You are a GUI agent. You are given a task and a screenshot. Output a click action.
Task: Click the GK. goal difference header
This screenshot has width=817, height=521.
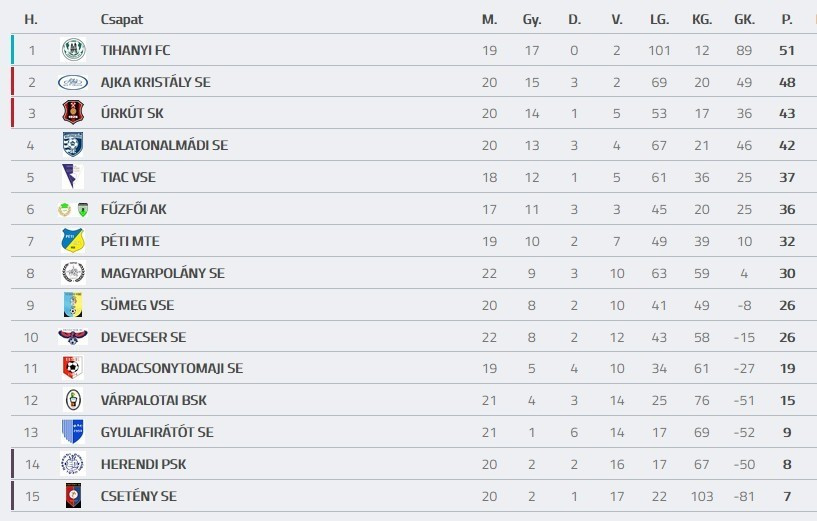click(744, 19)
